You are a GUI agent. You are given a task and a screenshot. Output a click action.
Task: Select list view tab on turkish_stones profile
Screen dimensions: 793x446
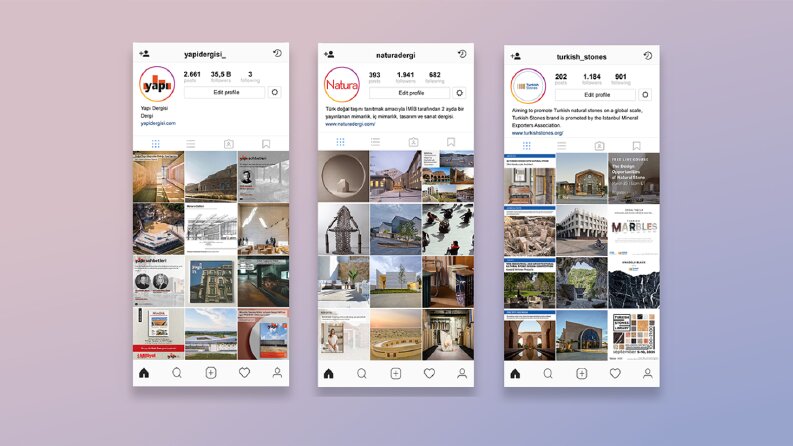click(x=561, y=146)
